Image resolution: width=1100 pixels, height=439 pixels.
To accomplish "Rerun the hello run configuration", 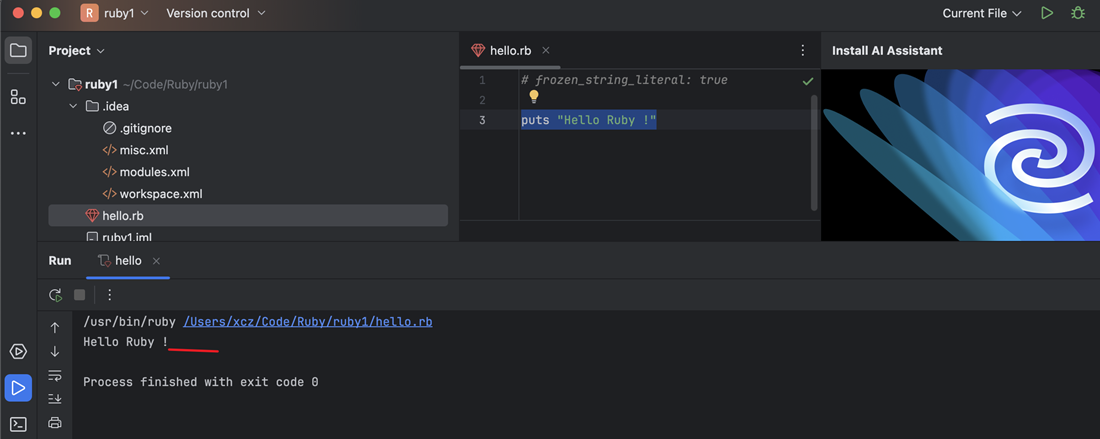I will 55,295.
